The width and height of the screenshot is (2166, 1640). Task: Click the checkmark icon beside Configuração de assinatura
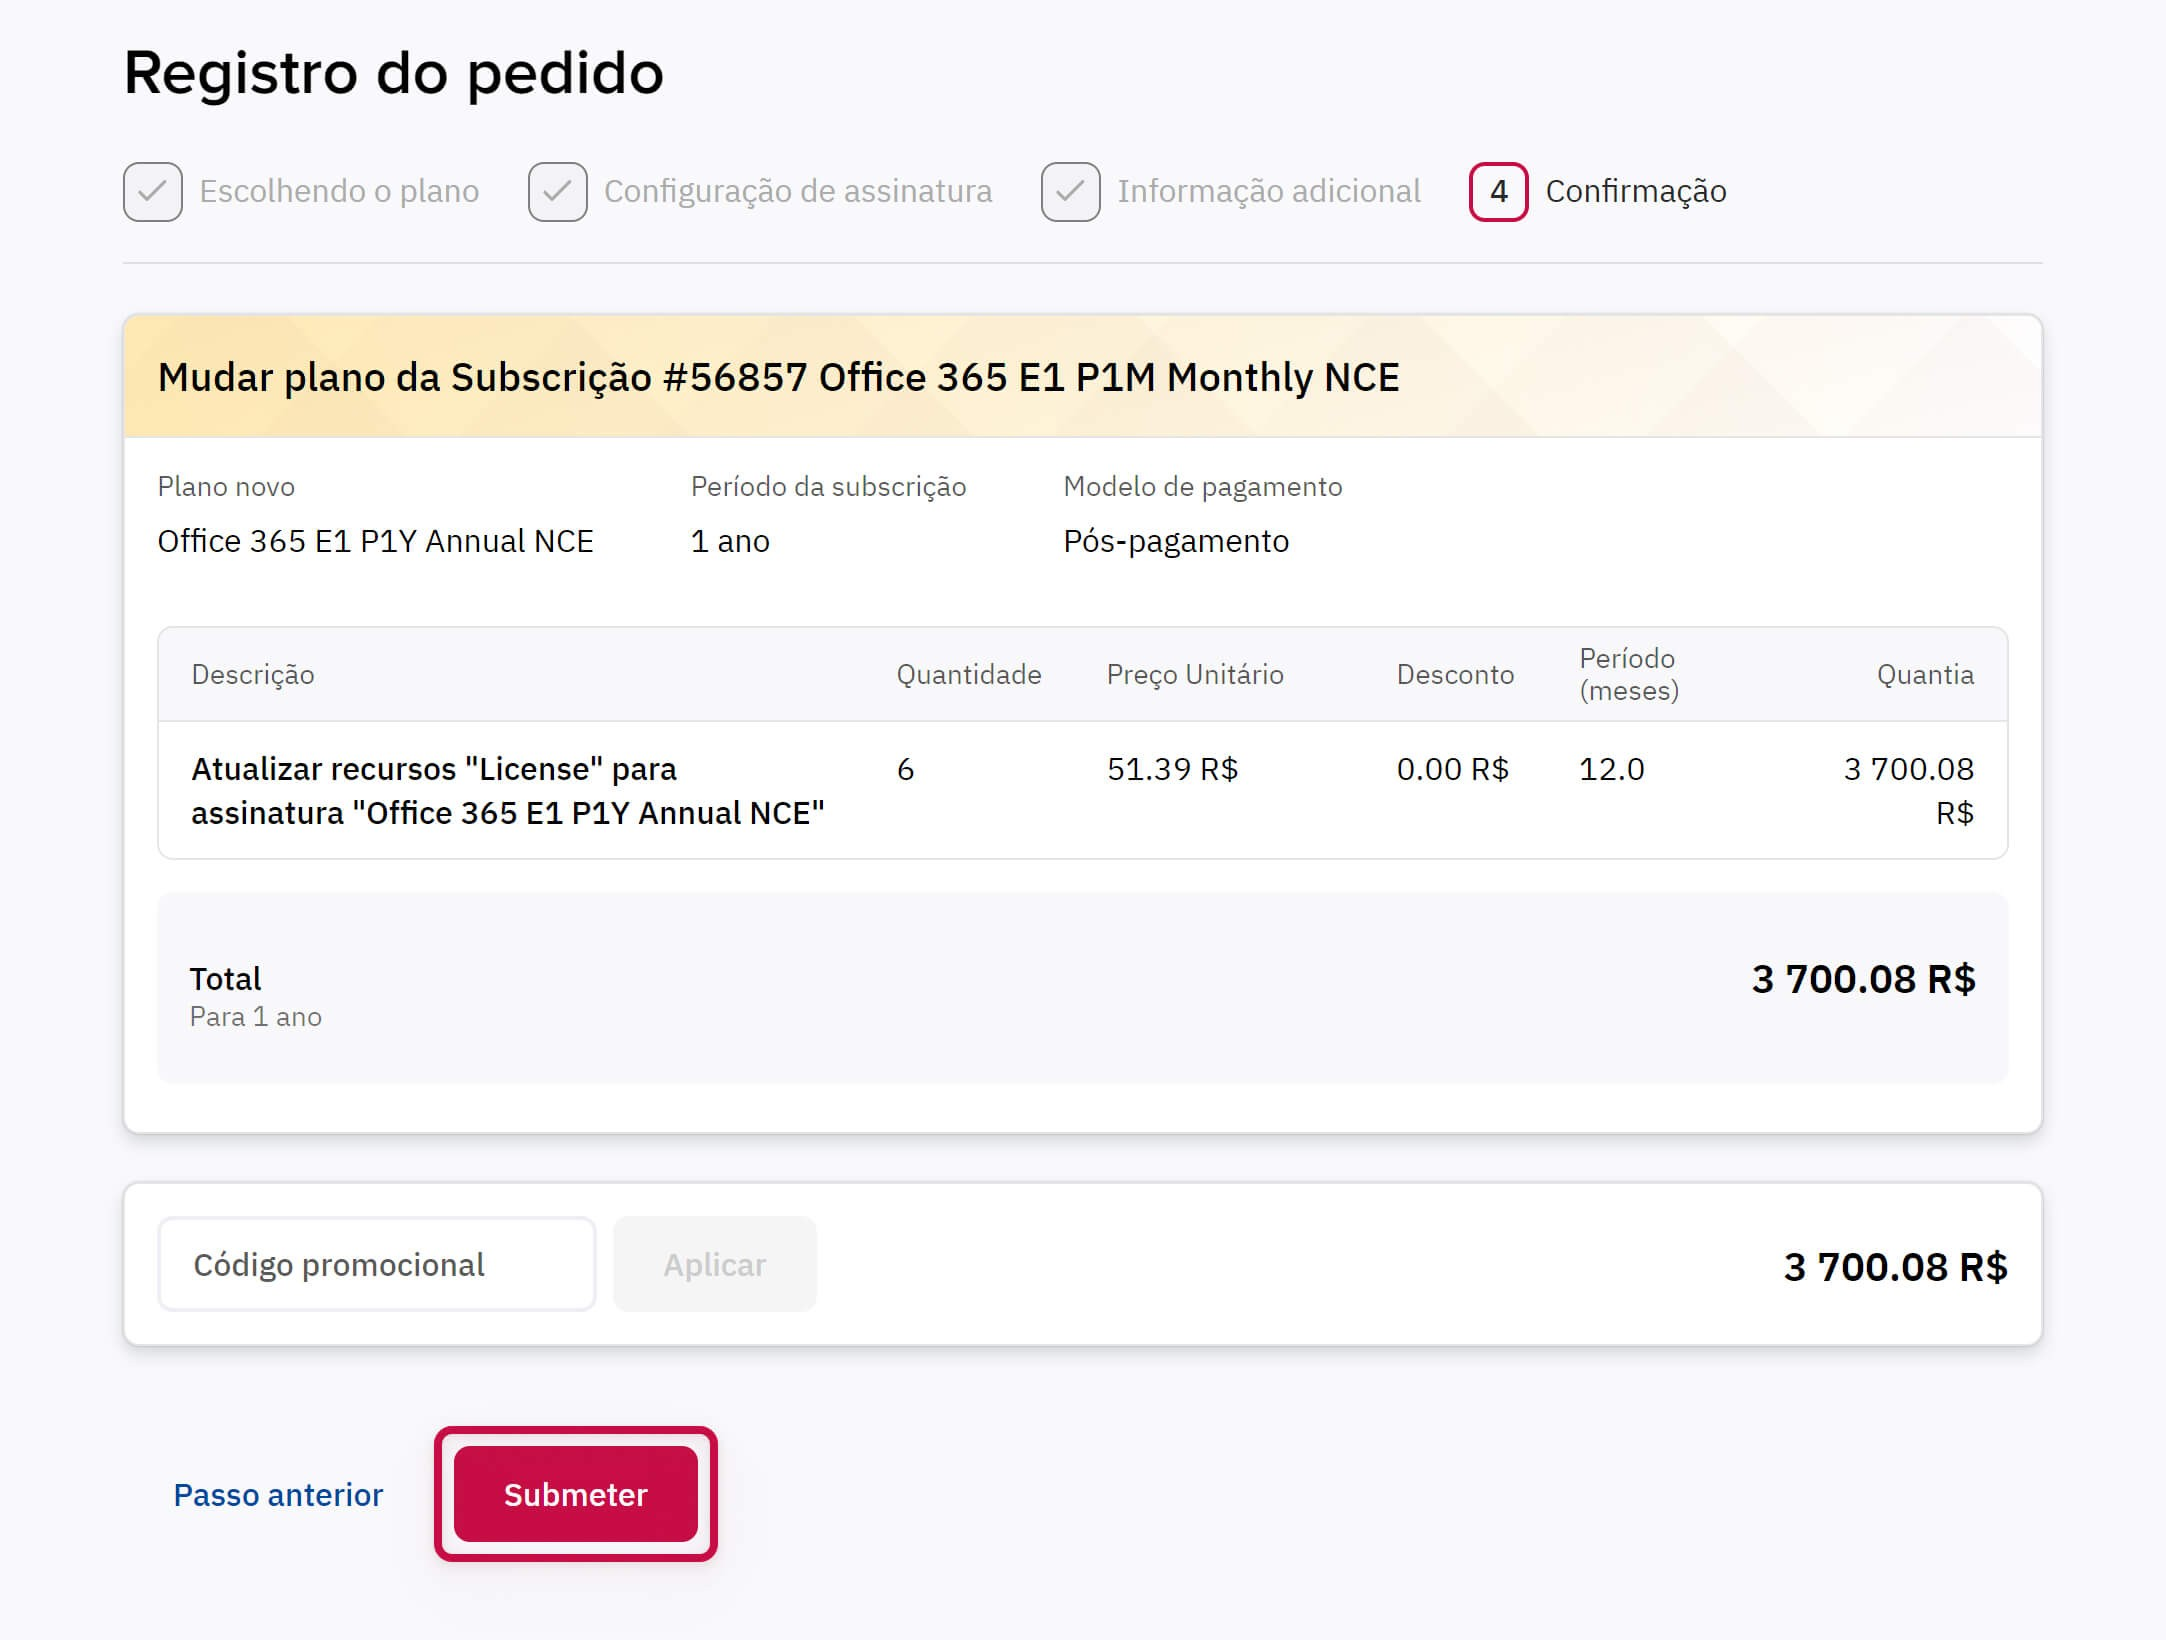[558, 191]
